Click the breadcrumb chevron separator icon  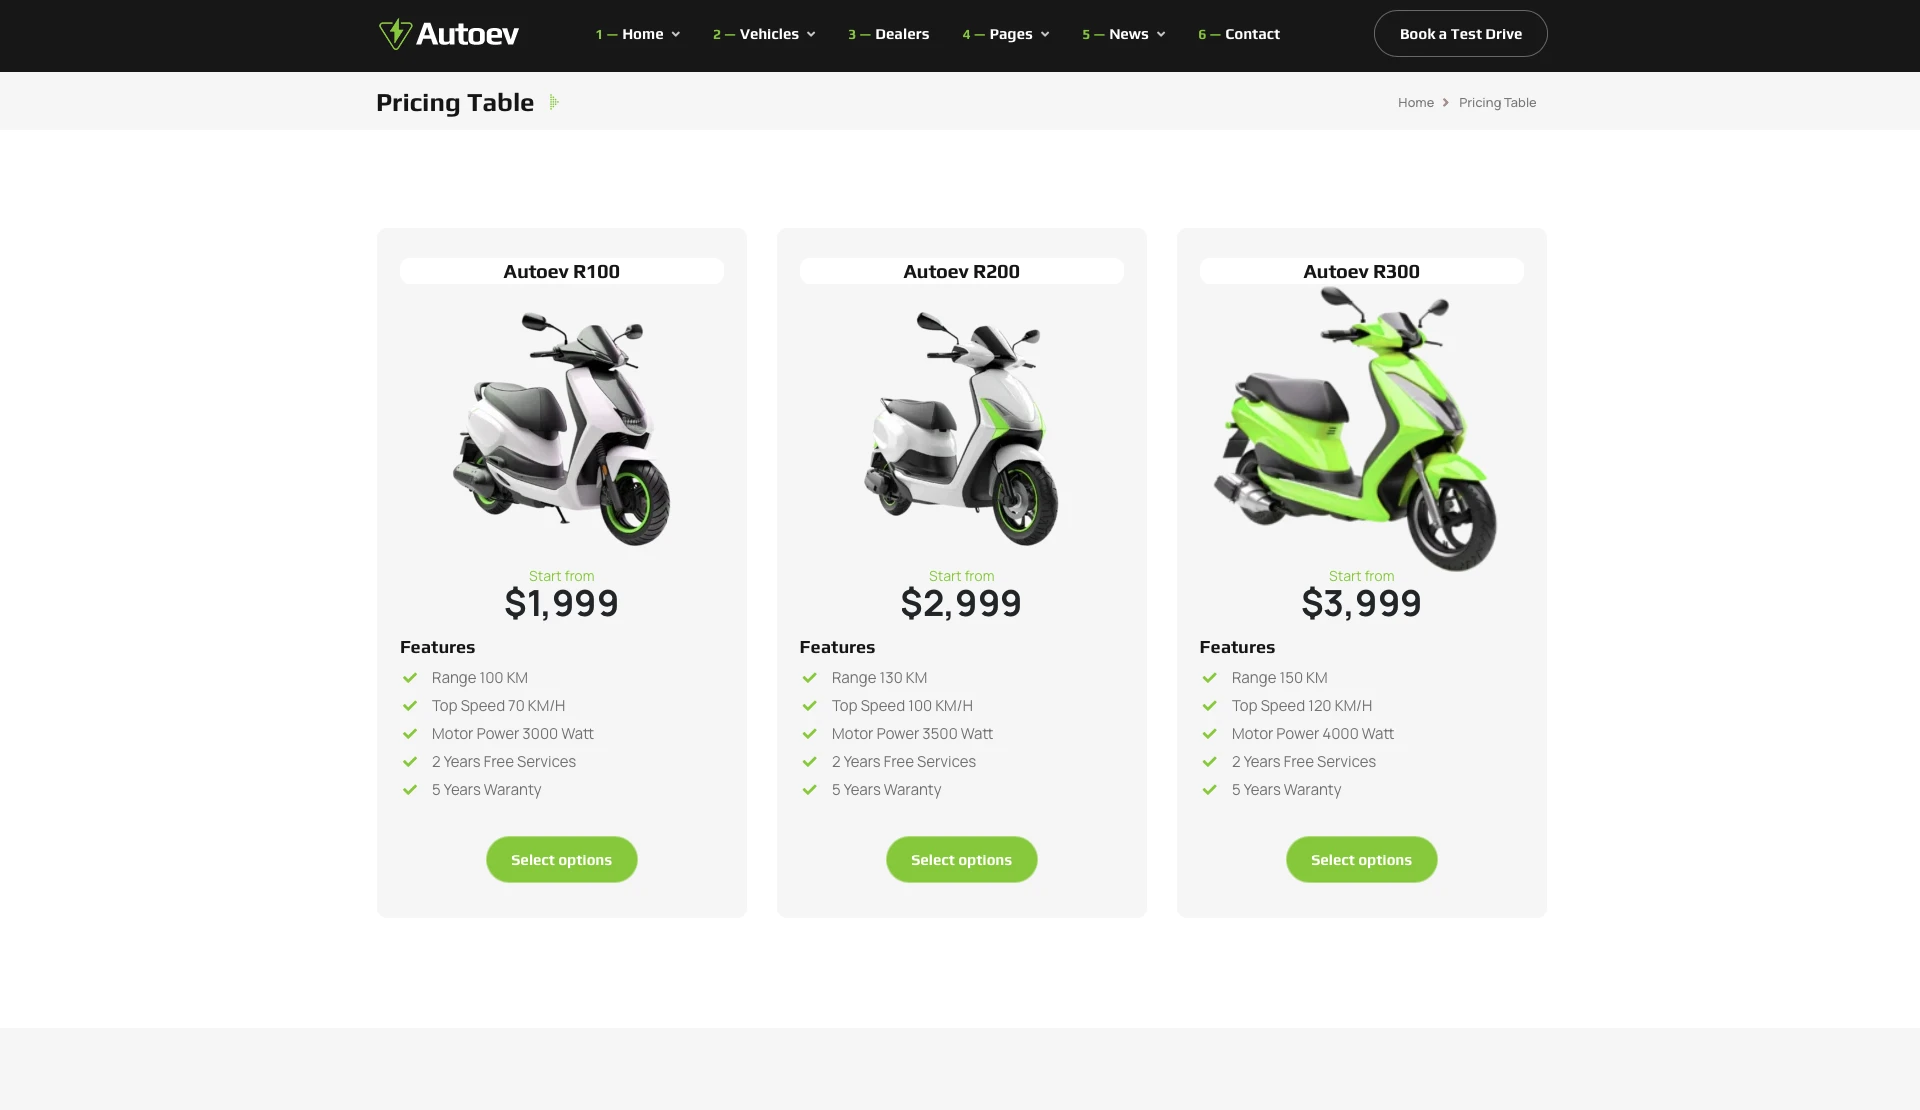pyautogui.click(x=1446, y=103)
